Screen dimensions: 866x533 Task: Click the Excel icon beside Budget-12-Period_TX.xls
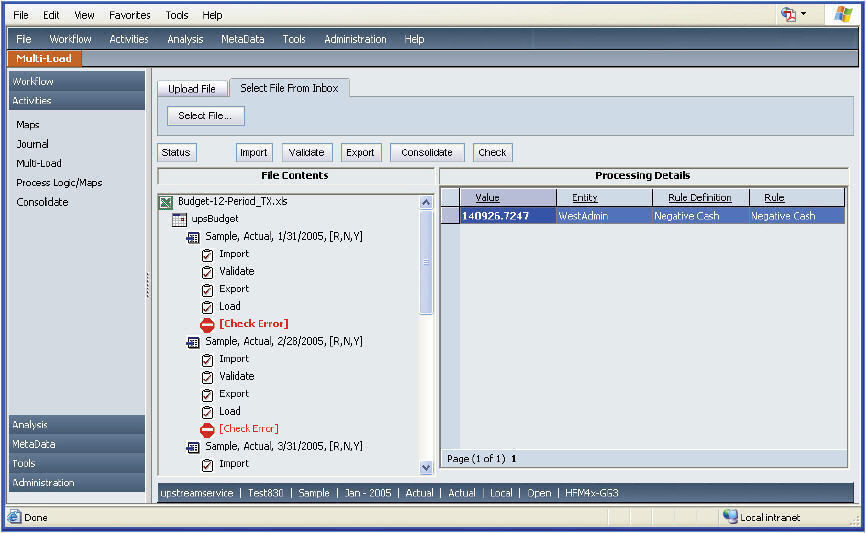166,202
